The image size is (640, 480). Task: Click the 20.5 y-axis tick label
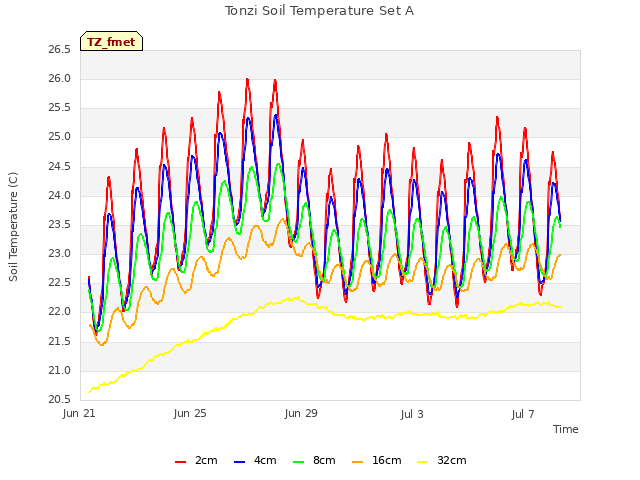pos(60,400)
